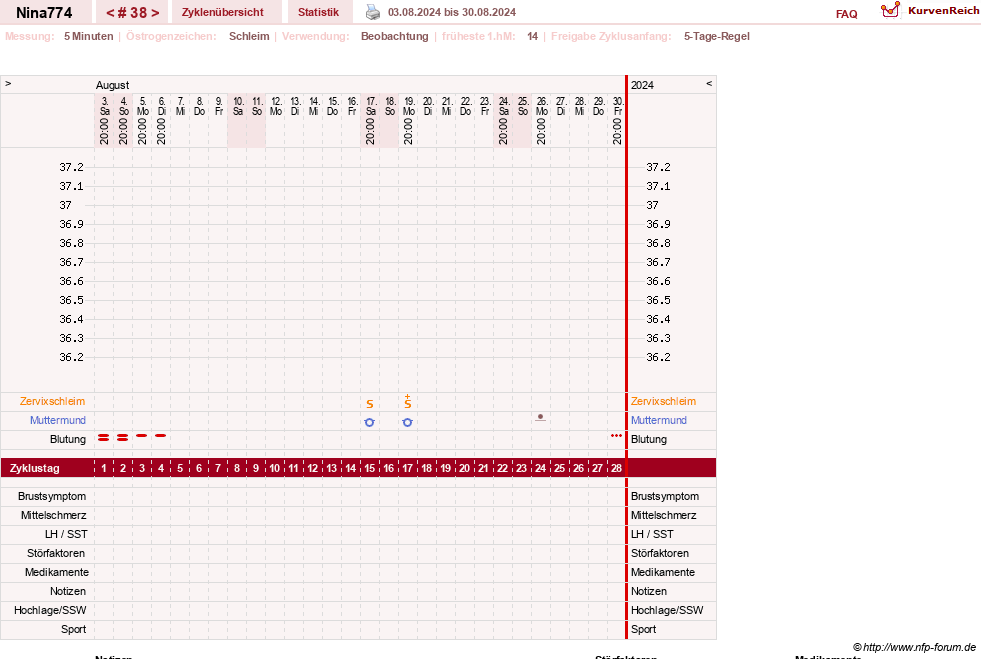Click the Schleim setting value
981x659 pixels.
click(249, 36)
